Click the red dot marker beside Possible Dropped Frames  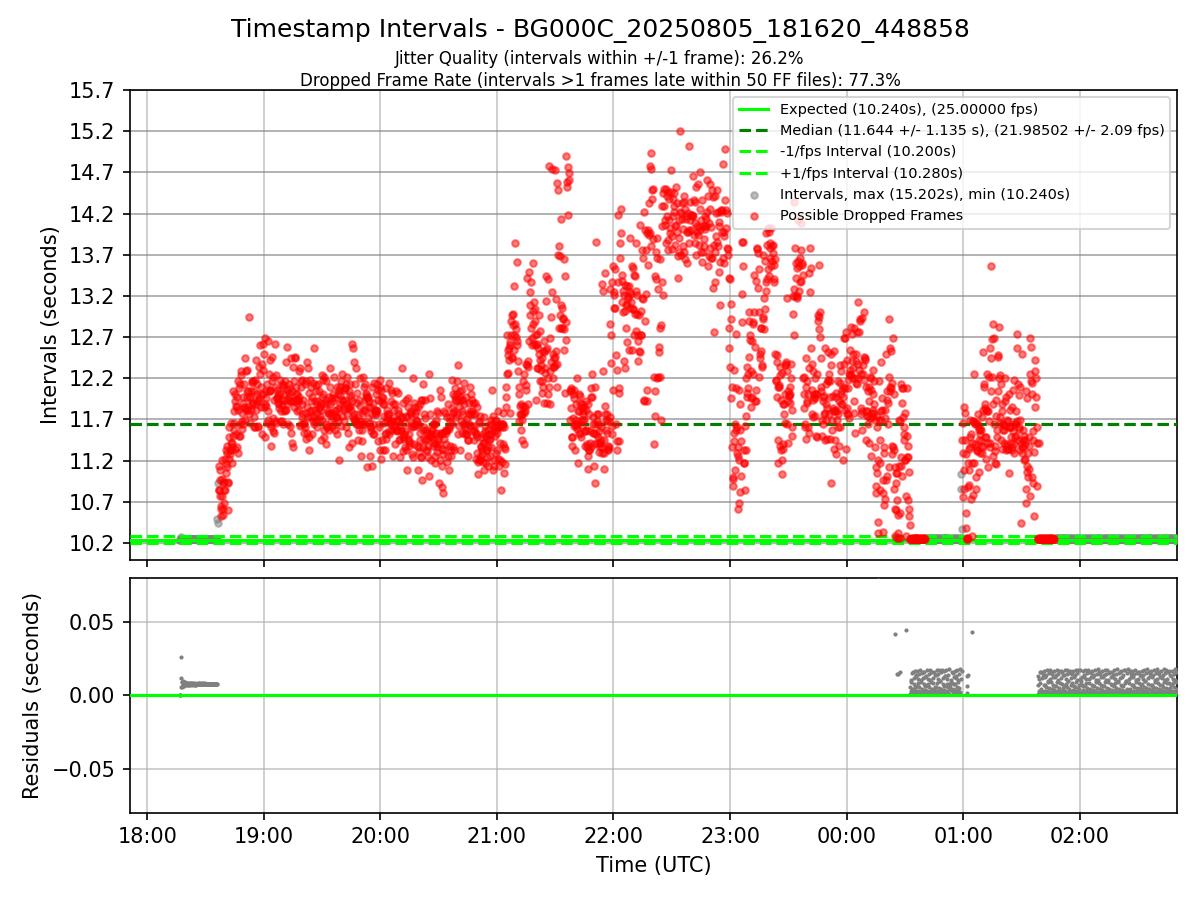[754, 216]
